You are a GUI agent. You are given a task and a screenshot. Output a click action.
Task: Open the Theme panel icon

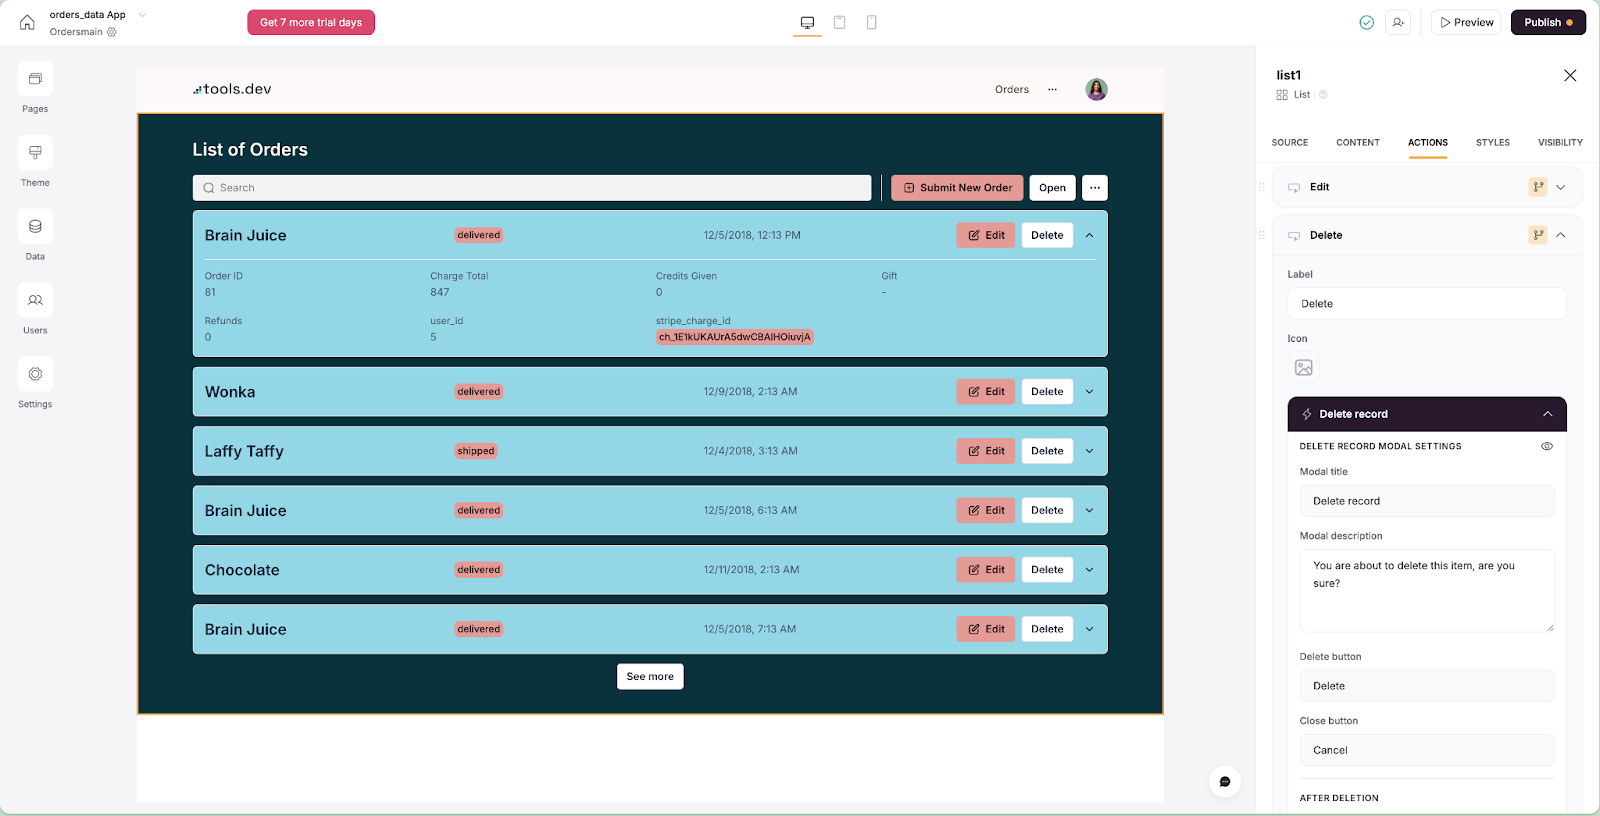[x=35, y=153]
